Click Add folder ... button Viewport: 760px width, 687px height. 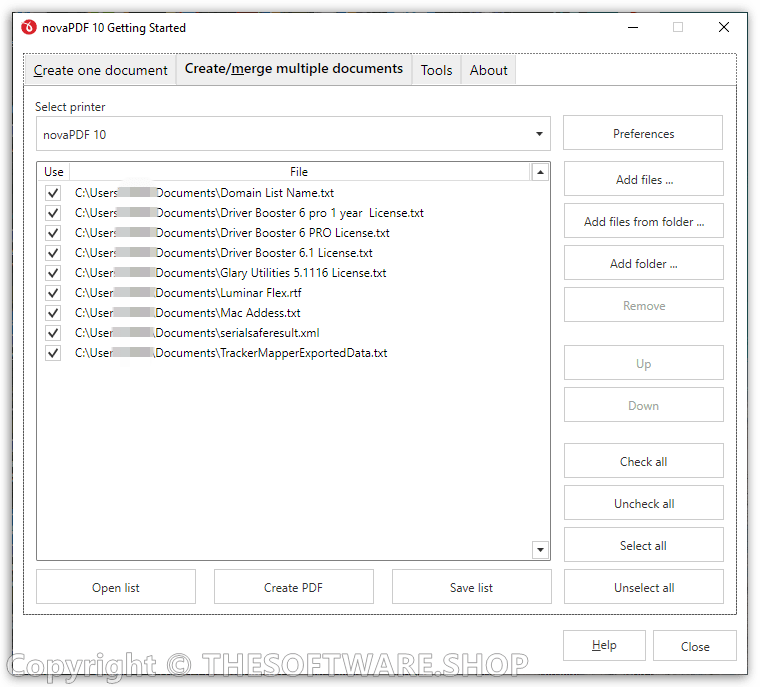(x=644, y=263)
